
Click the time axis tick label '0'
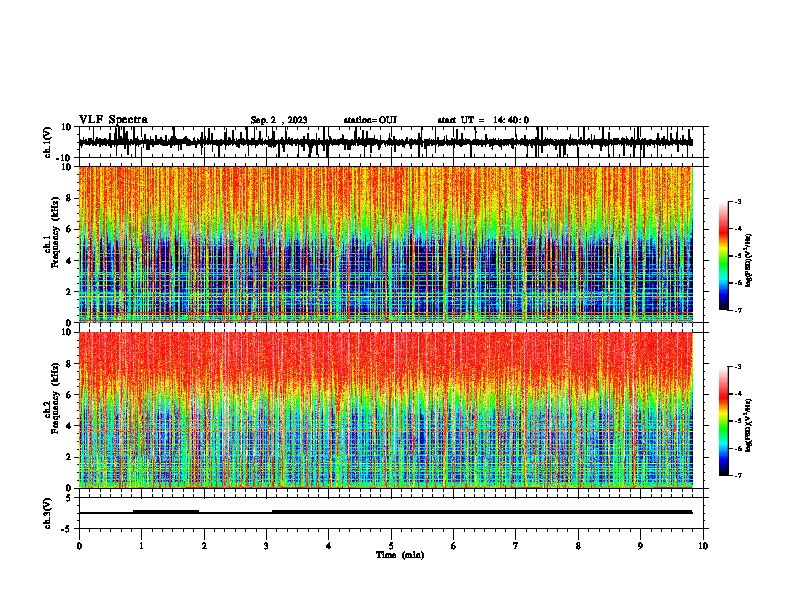[x=79, y=546]
